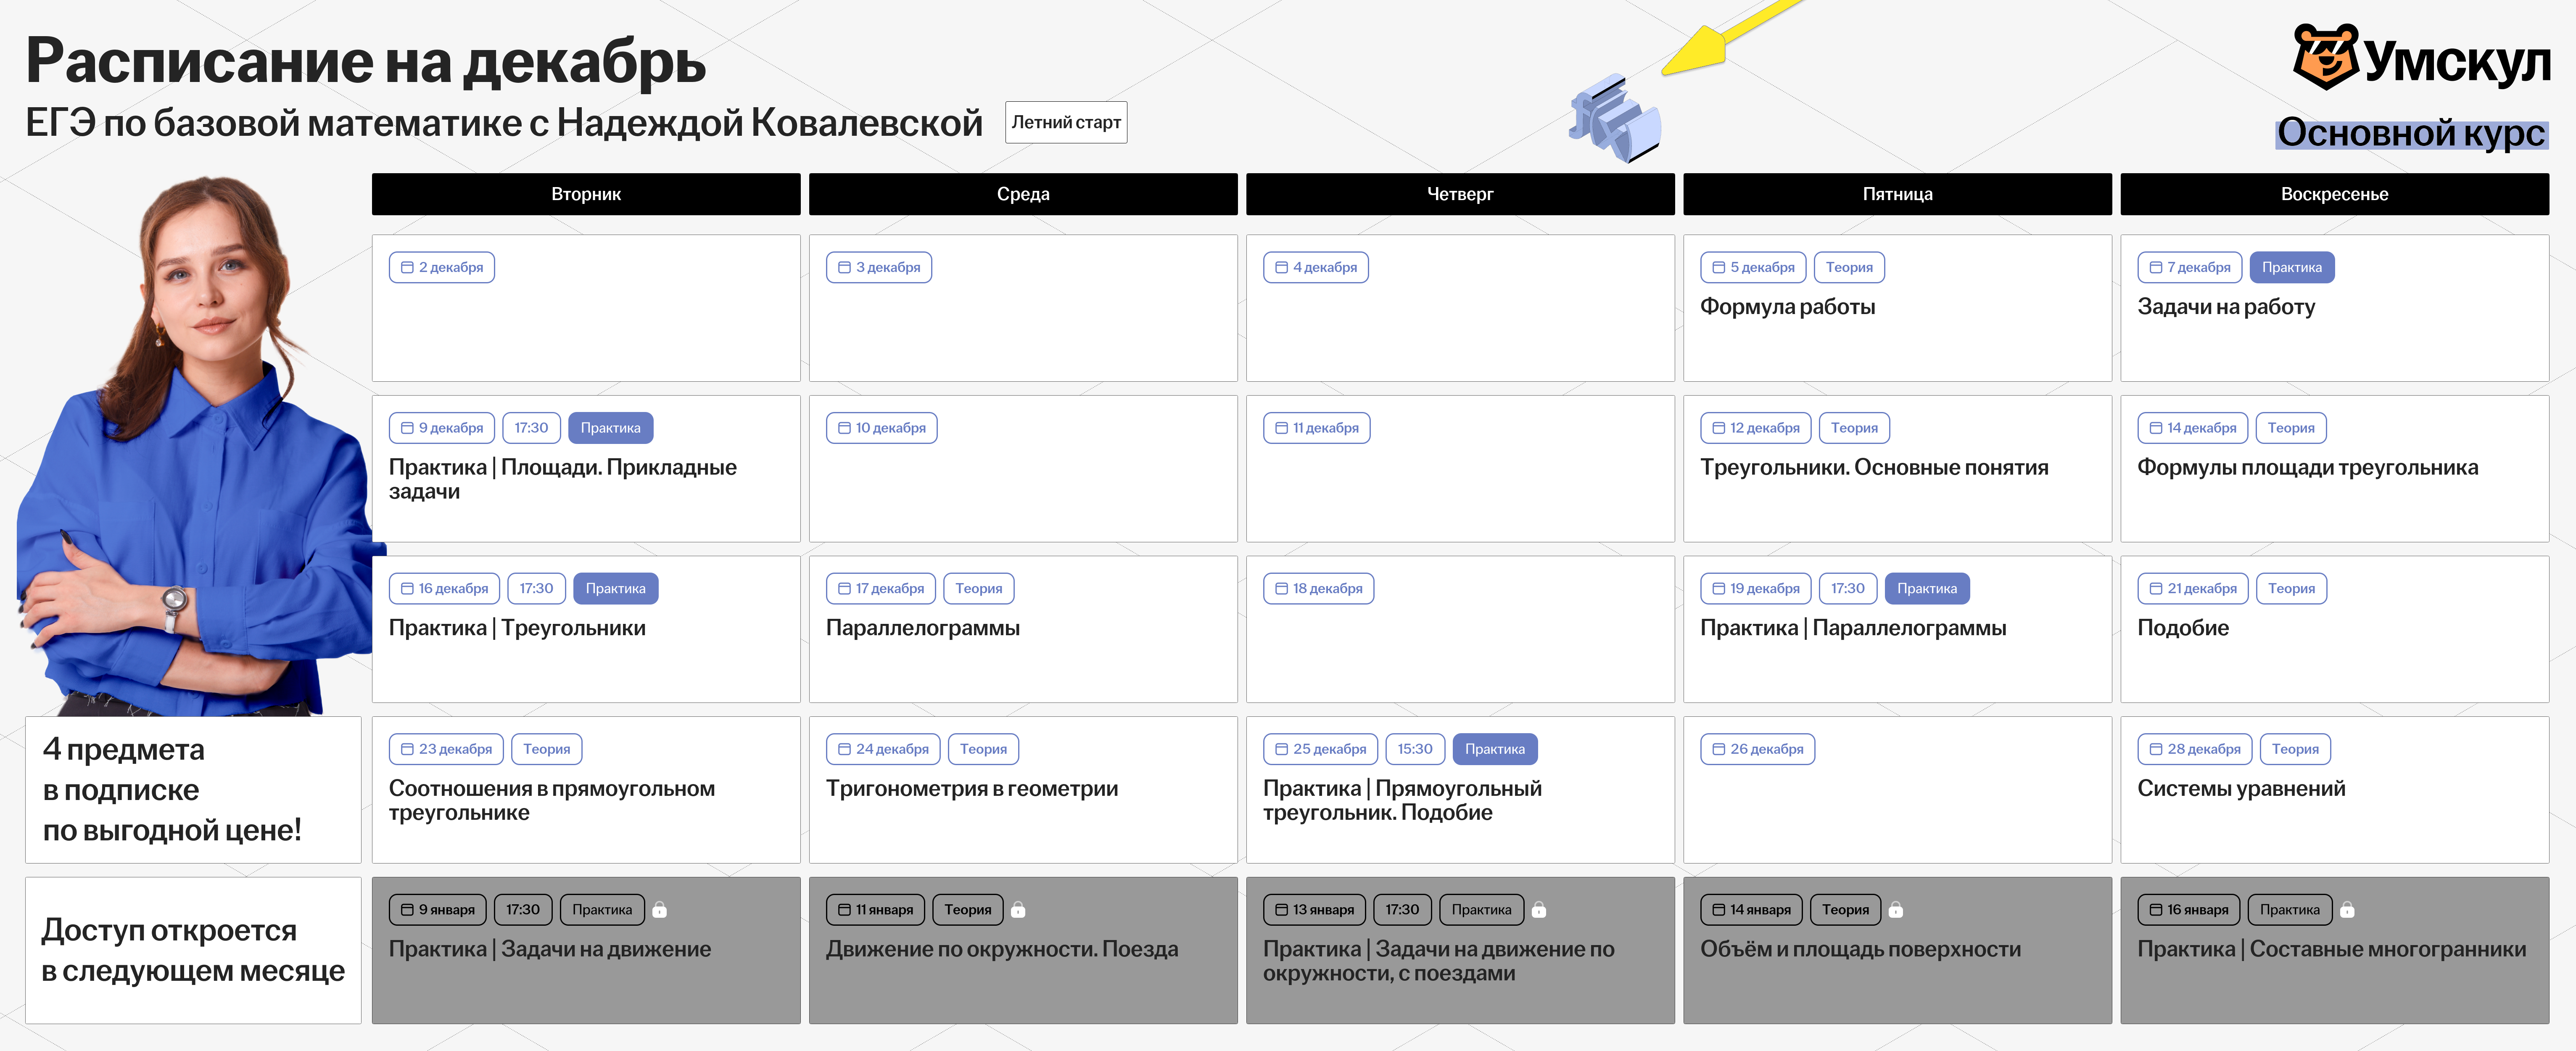
Task: Click lock icon on 13 января lesson
Action: (1539, 910)
